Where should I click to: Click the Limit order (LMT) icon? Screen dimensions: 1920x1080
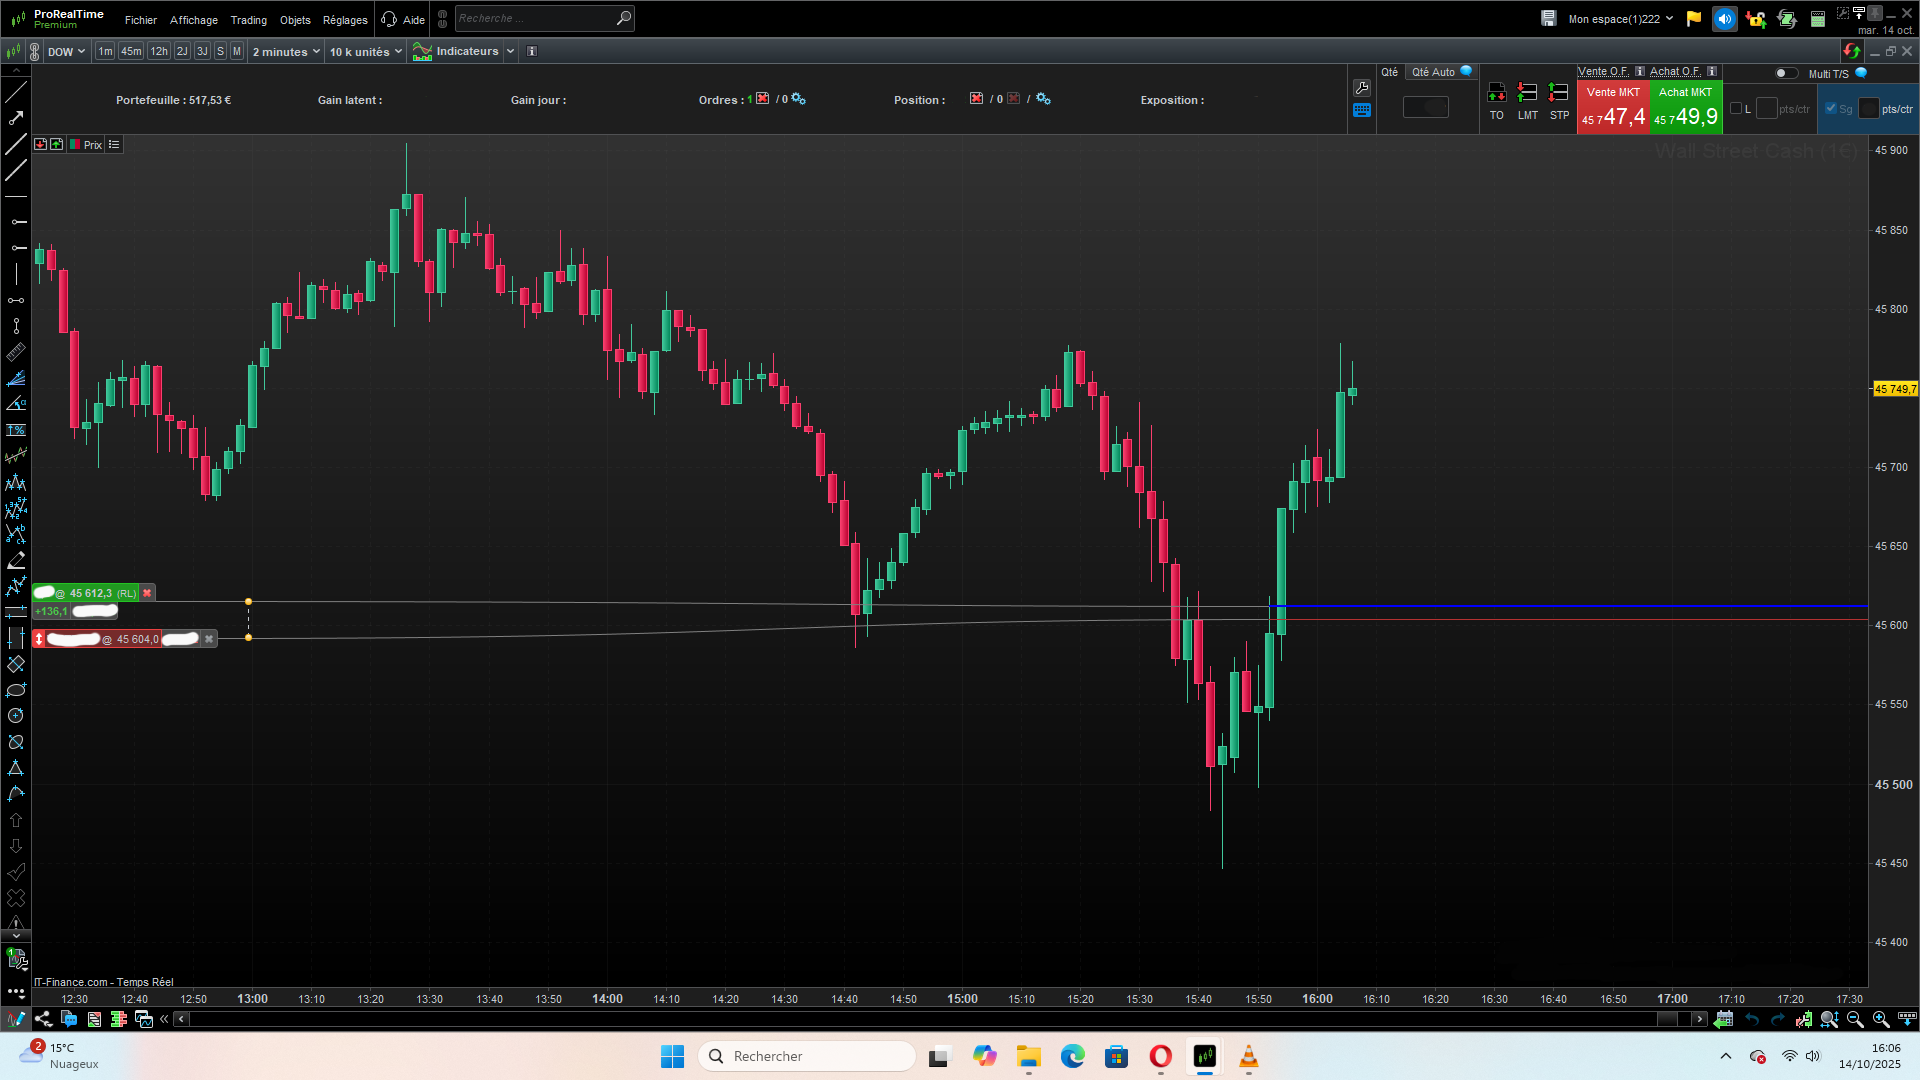click(x=1527, y=94)
